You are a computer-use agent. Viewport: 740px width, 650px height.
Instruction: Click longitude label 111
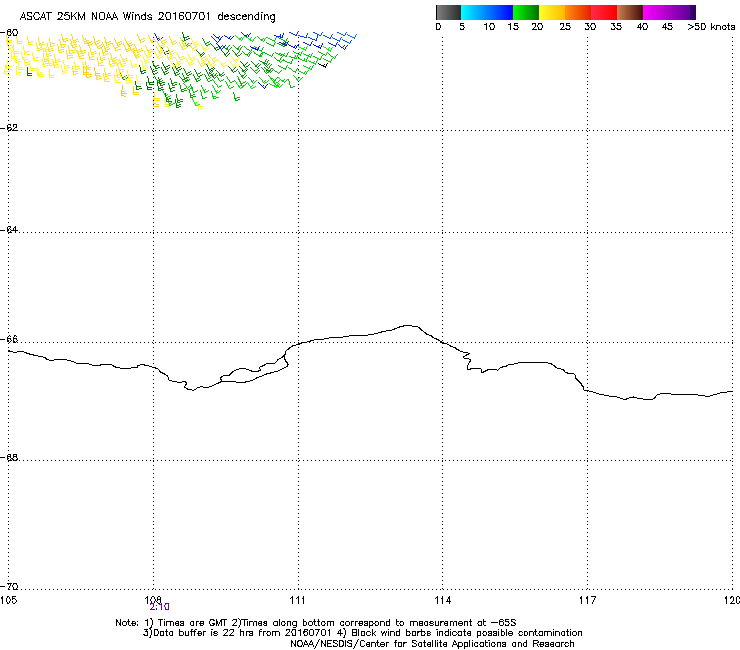(x=298, y=600)
